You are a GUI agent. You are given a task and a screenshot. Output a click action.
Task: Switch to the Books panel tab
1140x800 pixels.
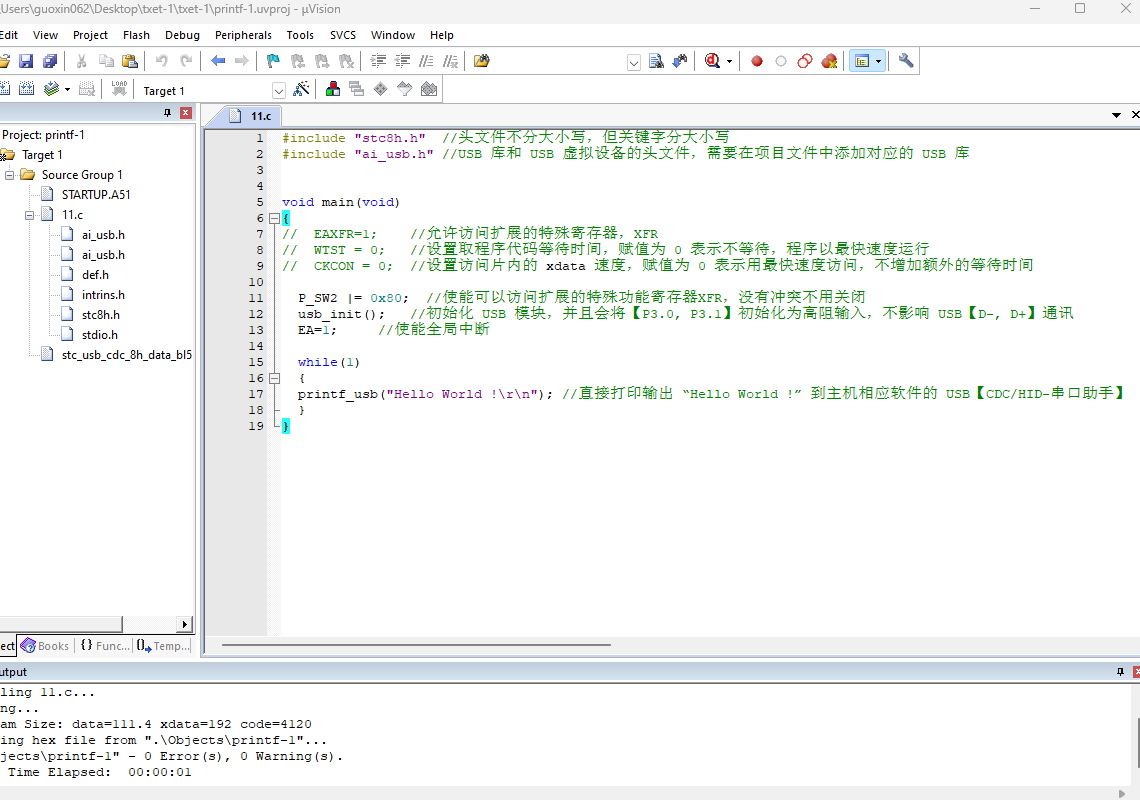point(45,646)
